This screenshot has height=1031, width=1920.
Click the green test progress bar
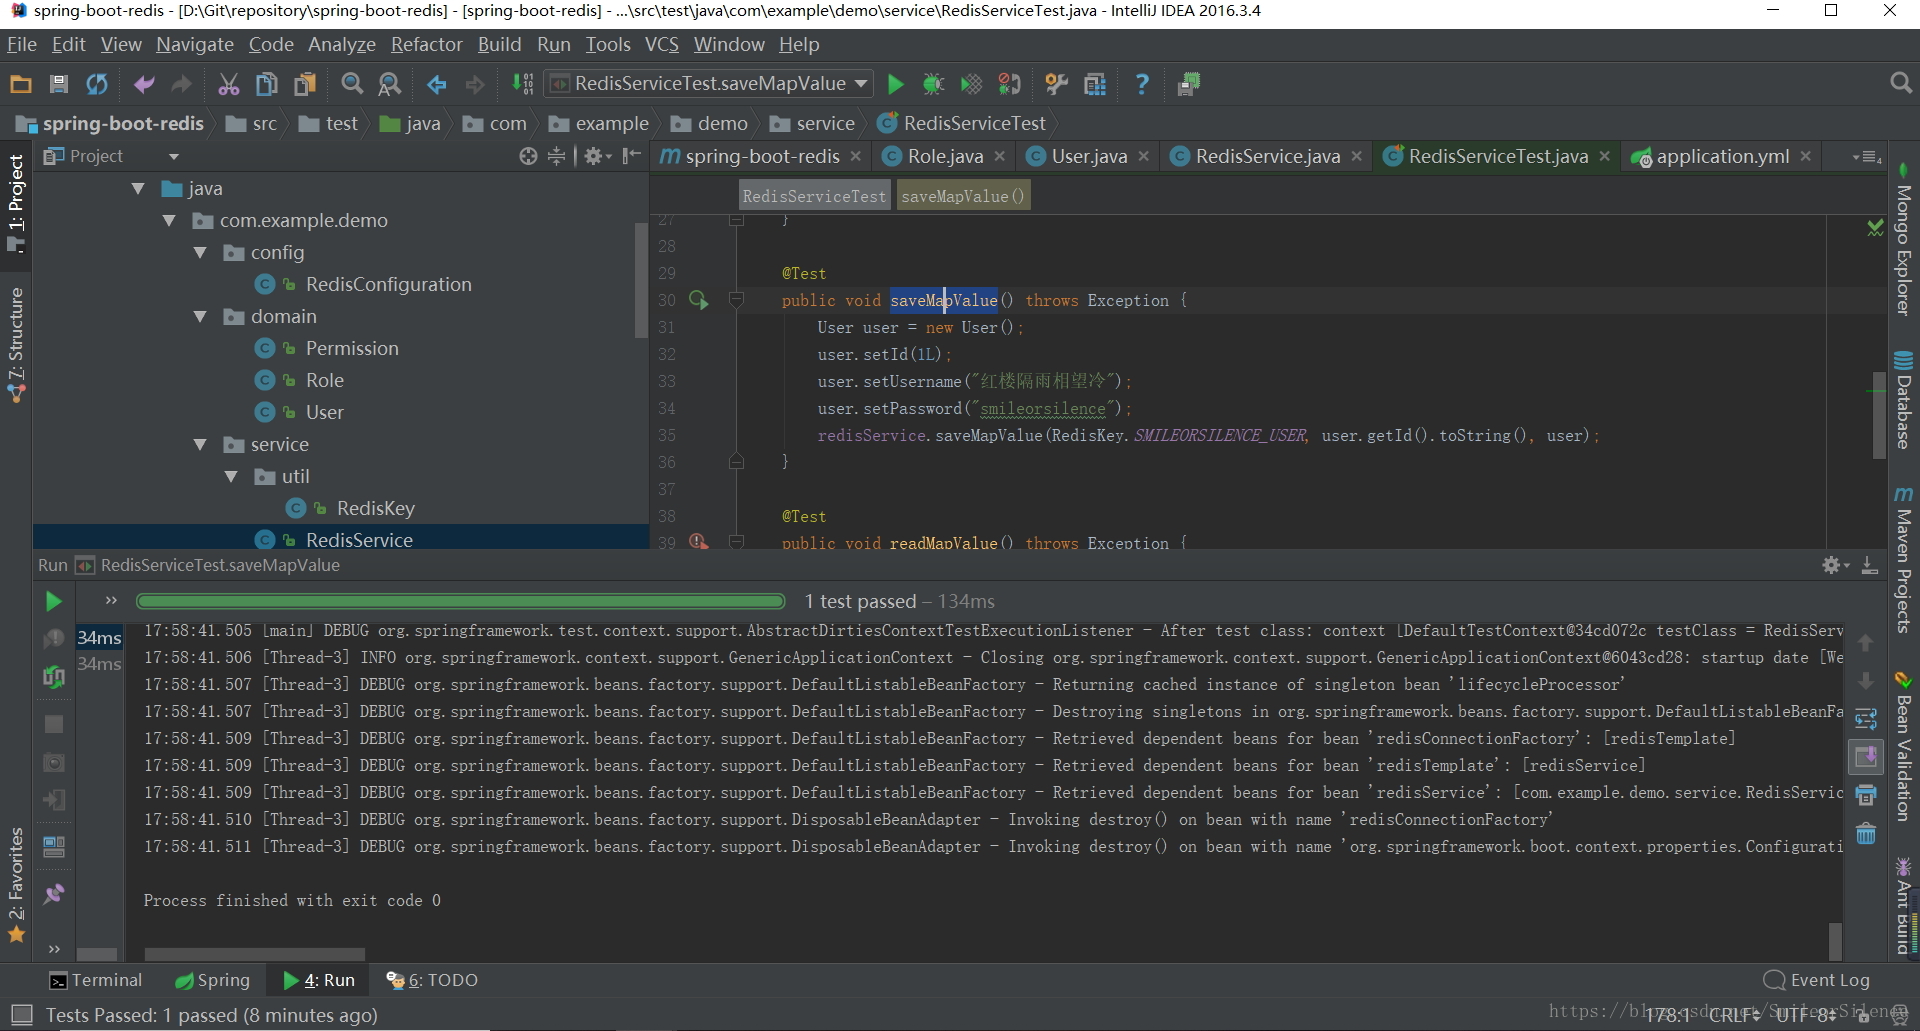(461, 601)
